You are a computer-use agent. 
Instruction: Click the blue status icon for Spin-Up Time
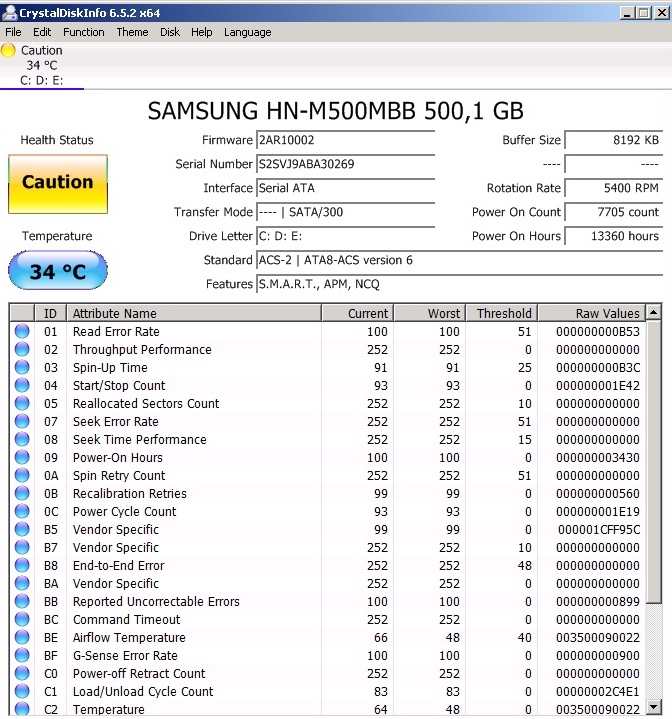(x=22, y=367)
